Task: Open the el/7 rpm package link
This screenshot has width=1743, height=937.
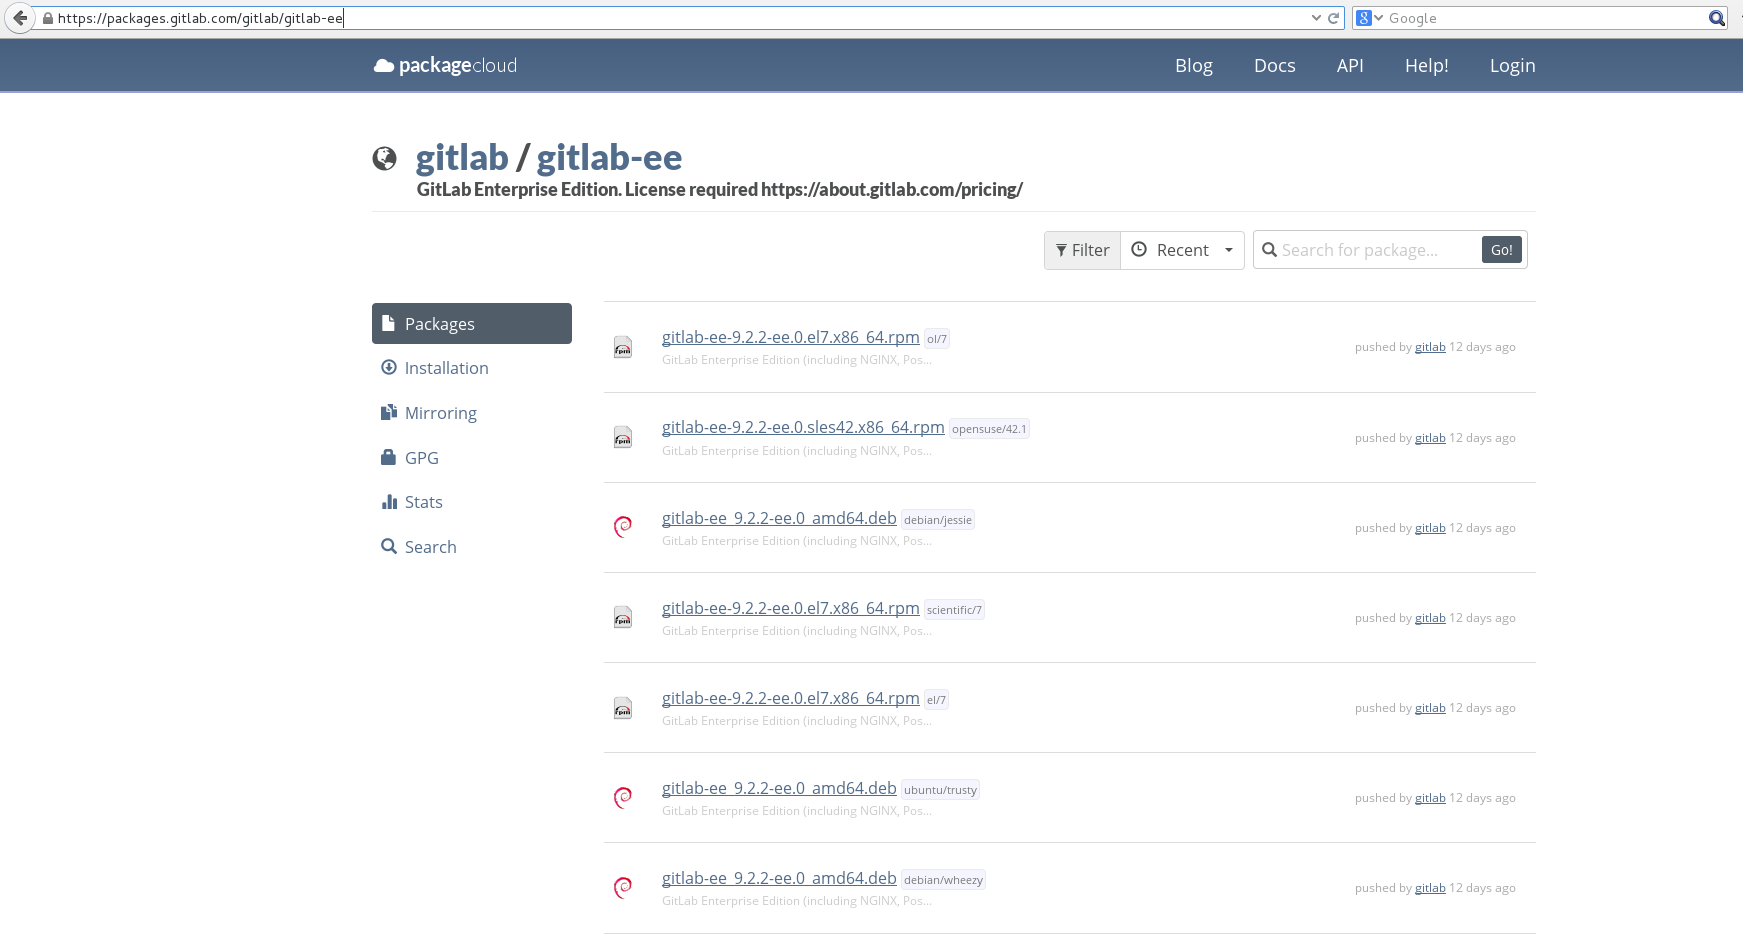Action: tap(790, 698)
